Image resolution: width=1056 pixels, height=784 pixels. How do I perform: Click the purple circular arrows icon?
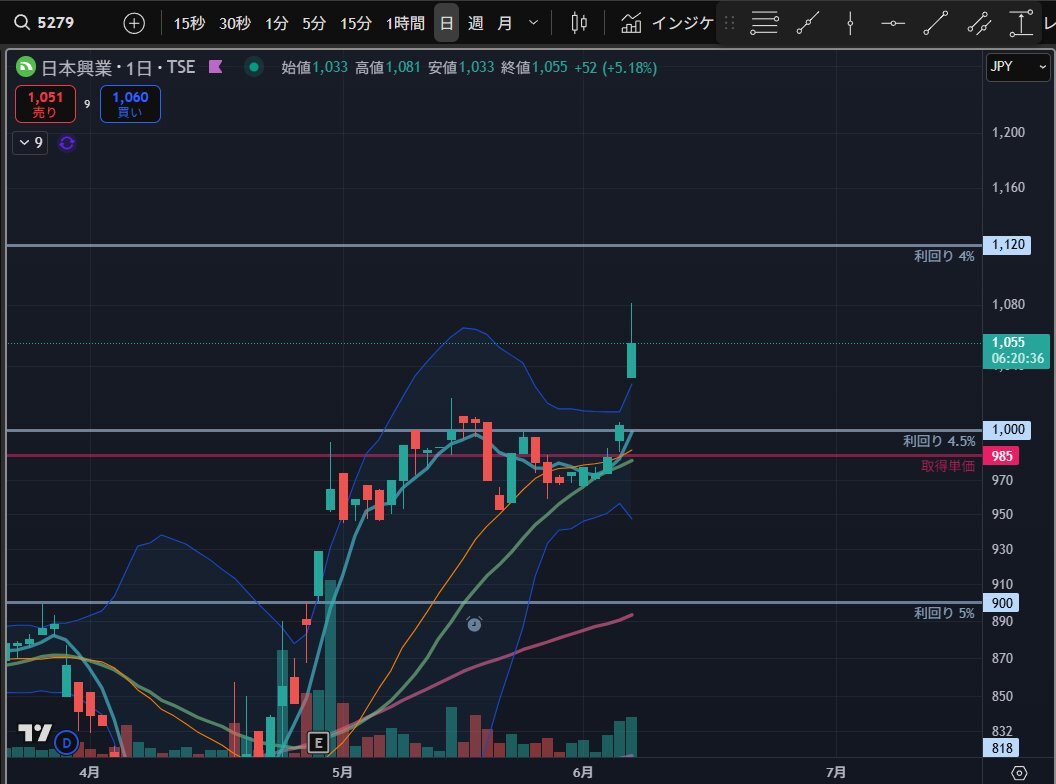tap(67, 143)
